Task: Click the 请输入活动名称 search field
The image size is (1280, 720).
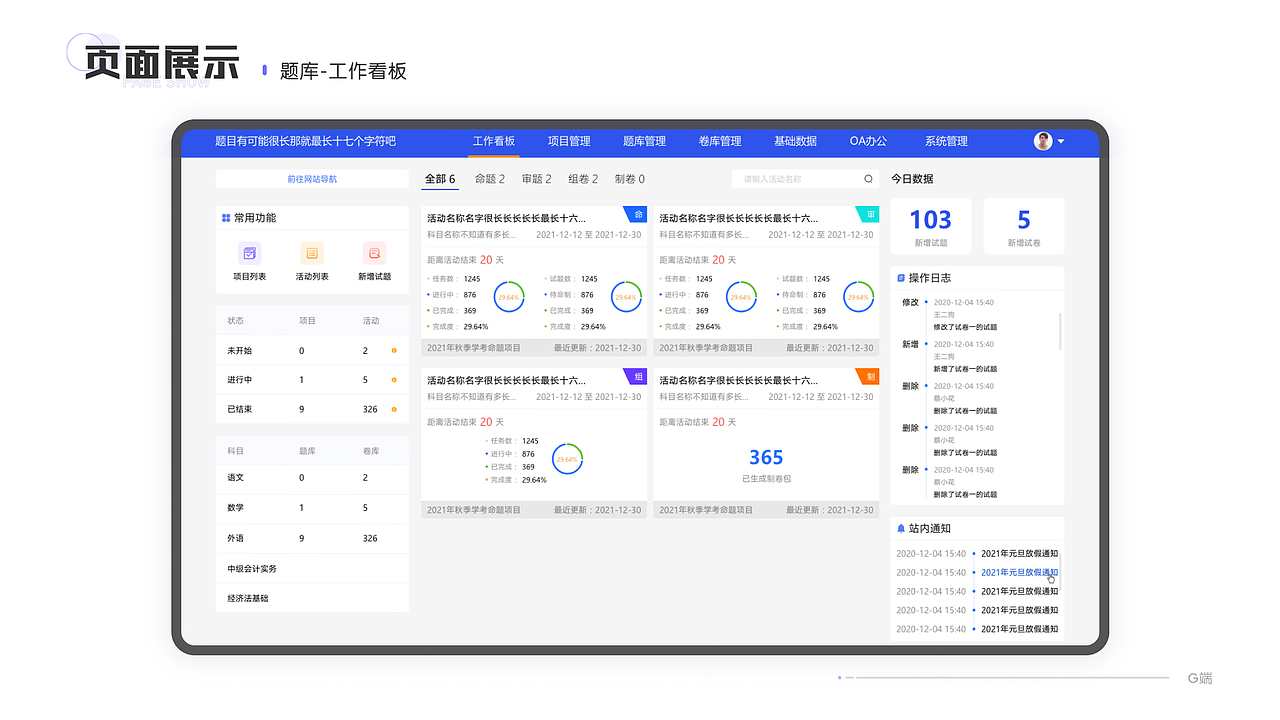Action: (x=805, y=179)
